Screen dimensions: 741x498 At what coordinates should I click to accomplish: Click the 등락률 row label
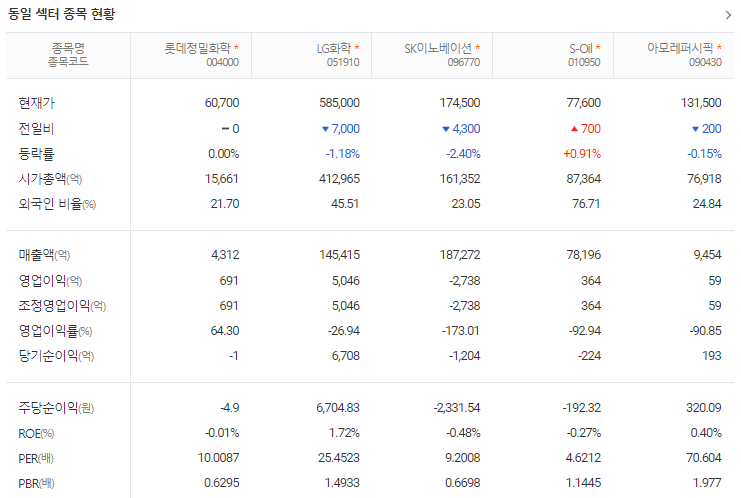point(36,154)
